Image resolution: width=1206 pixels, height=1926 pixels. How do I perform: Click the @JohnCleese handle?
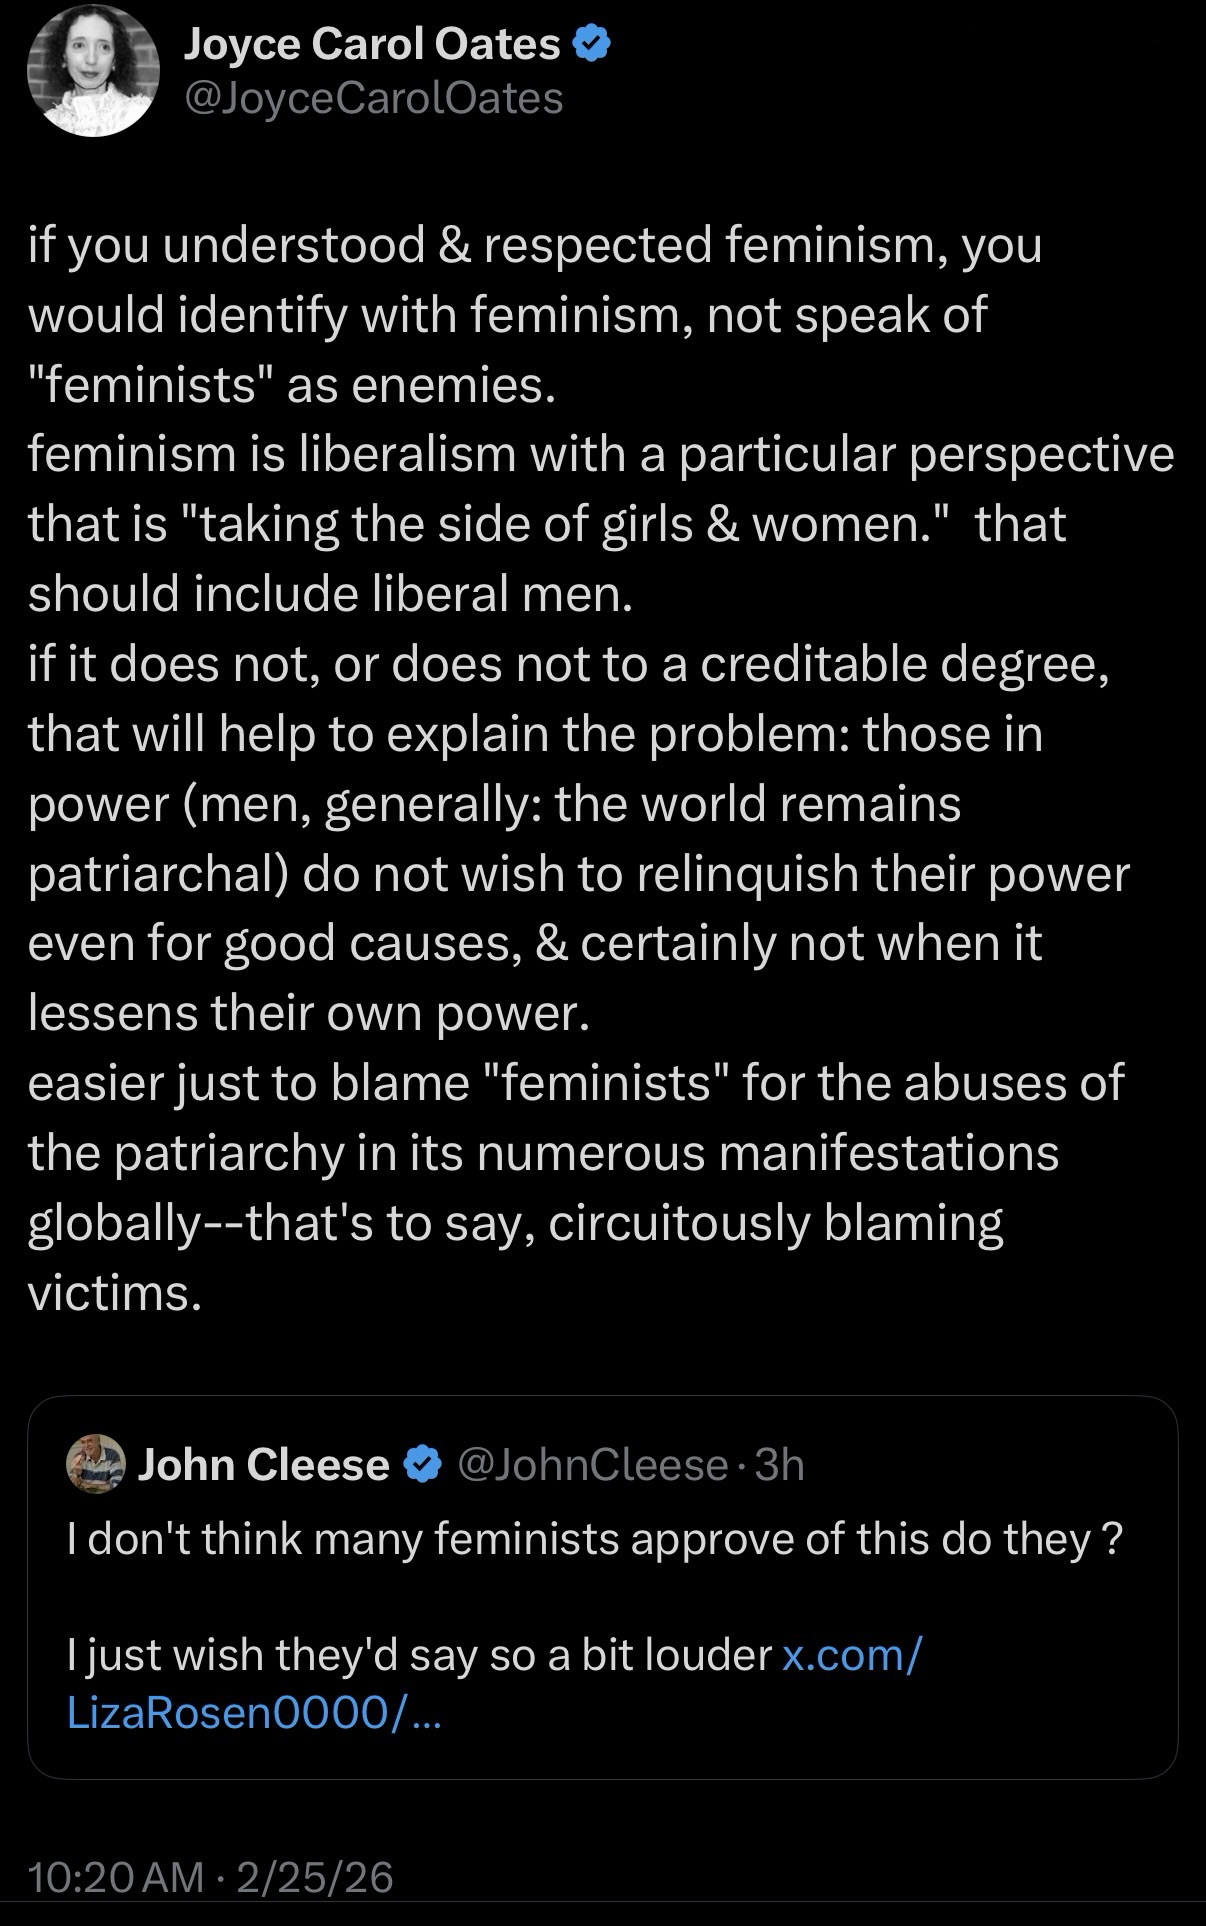(593, 1464)
